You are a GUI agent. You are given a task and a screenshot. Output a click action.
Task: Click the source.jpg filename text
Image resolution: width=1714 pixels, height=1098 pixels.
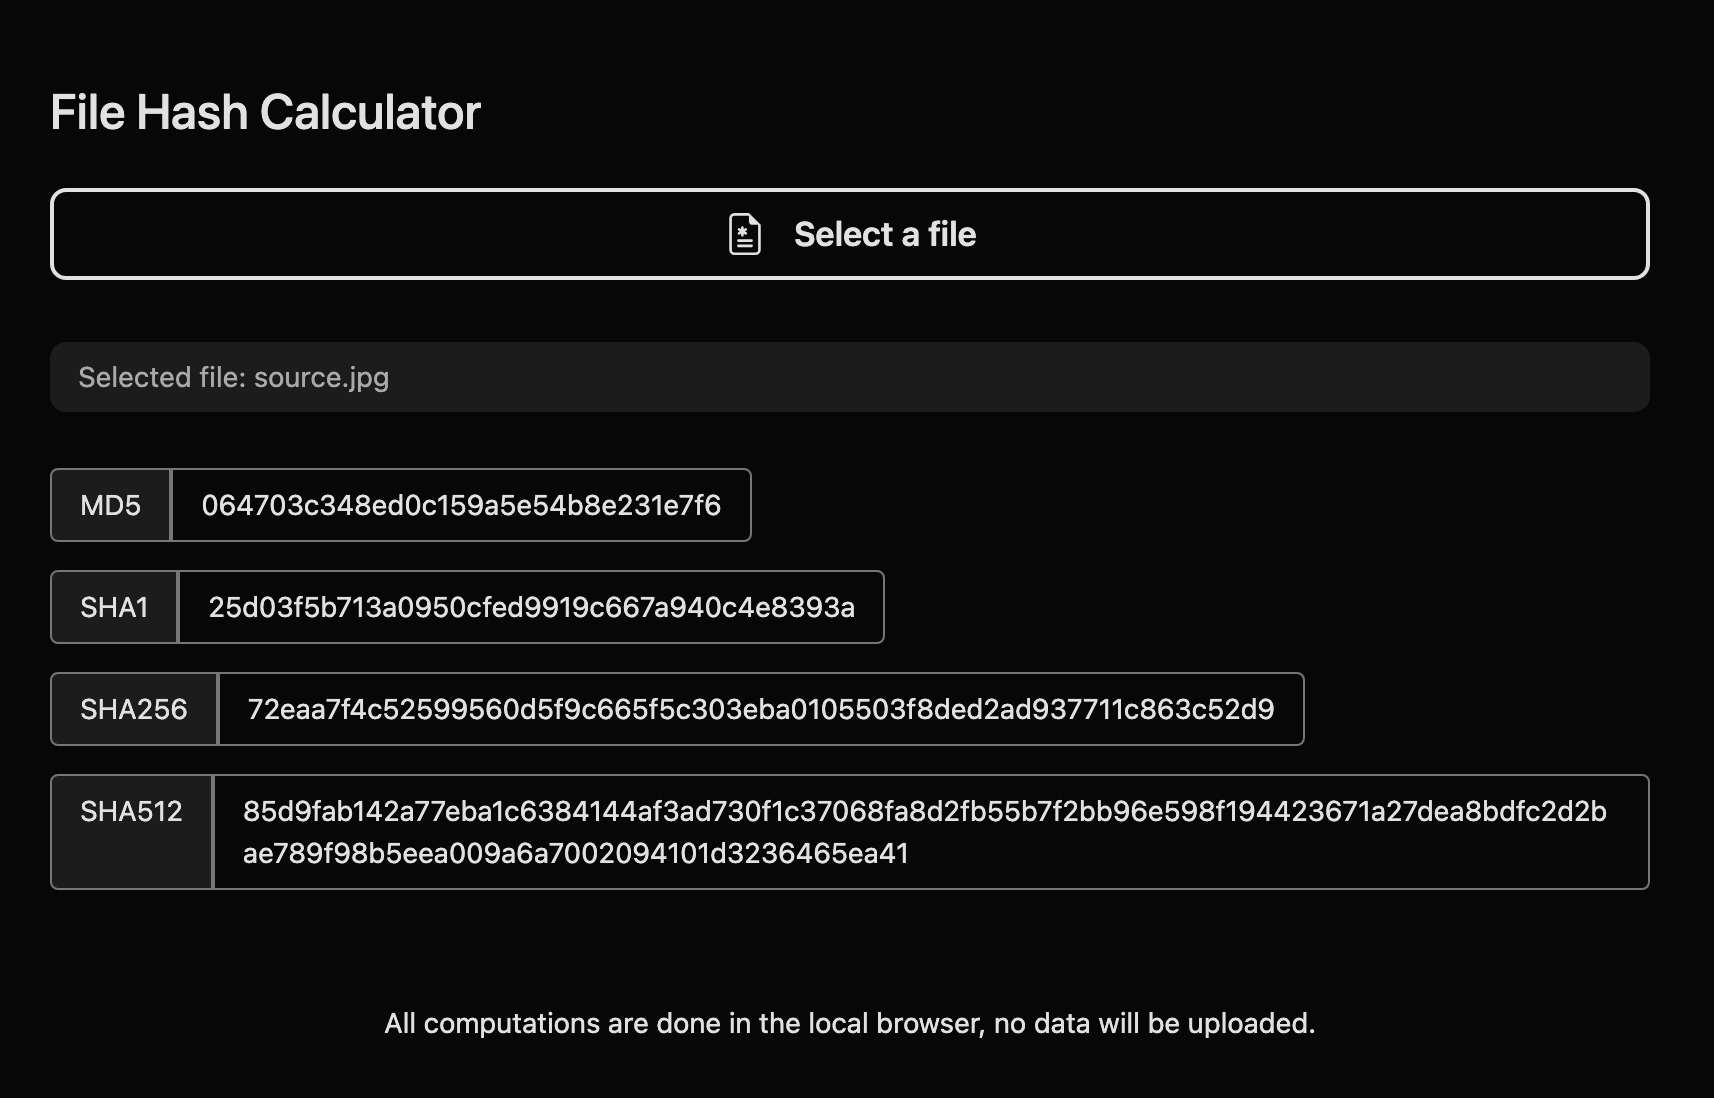[322, 377]
